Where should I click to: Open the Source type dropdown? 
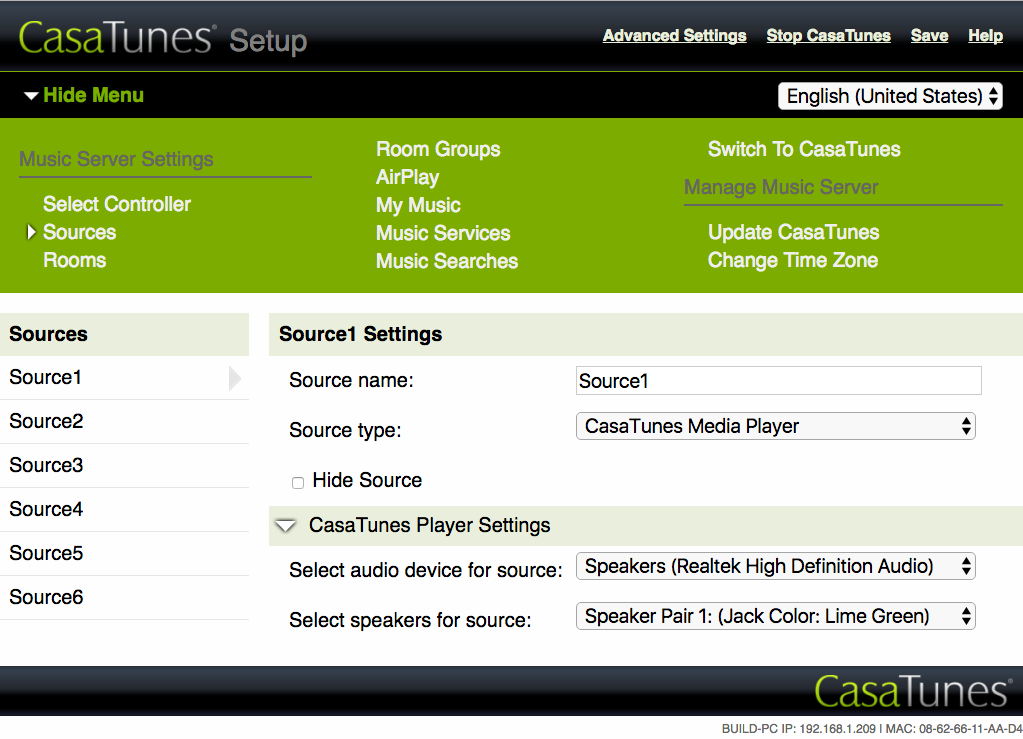pyautogui.click(x=775, y=426)
